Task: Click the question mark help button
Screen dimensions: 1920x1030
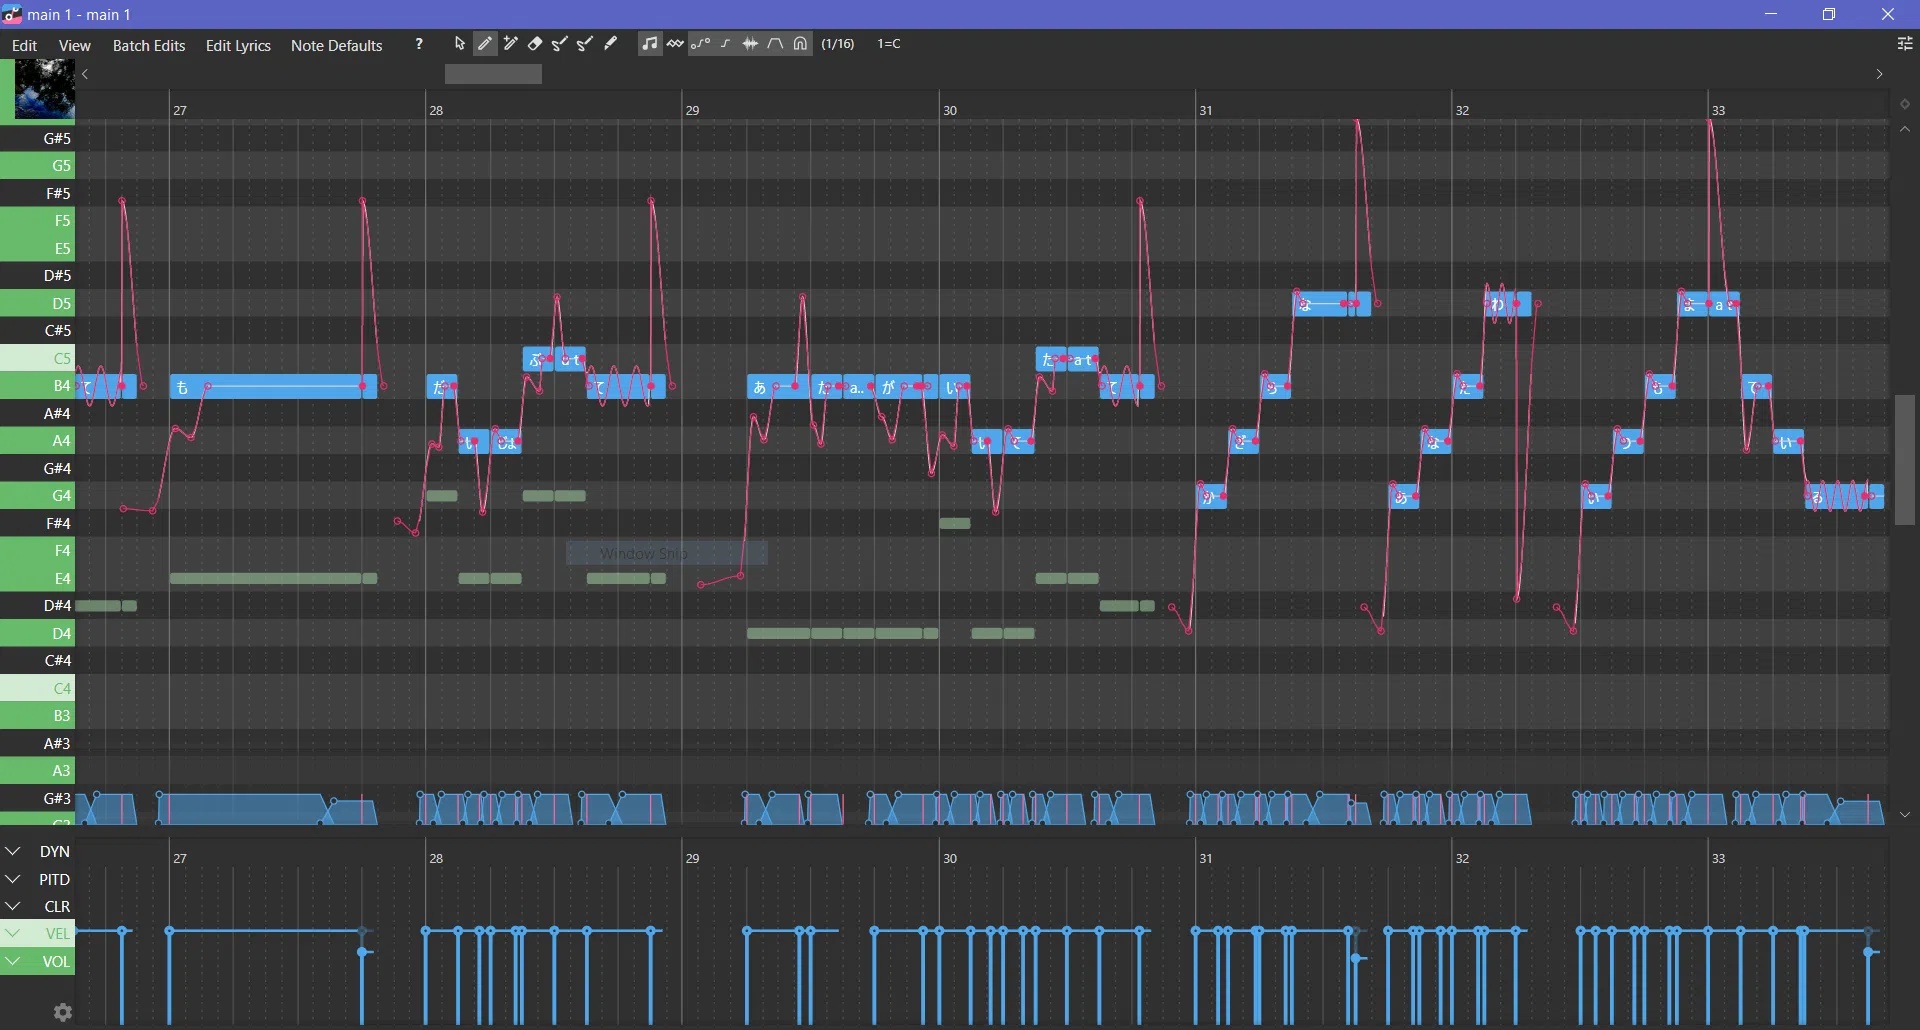Action: (x=418, y=43)
